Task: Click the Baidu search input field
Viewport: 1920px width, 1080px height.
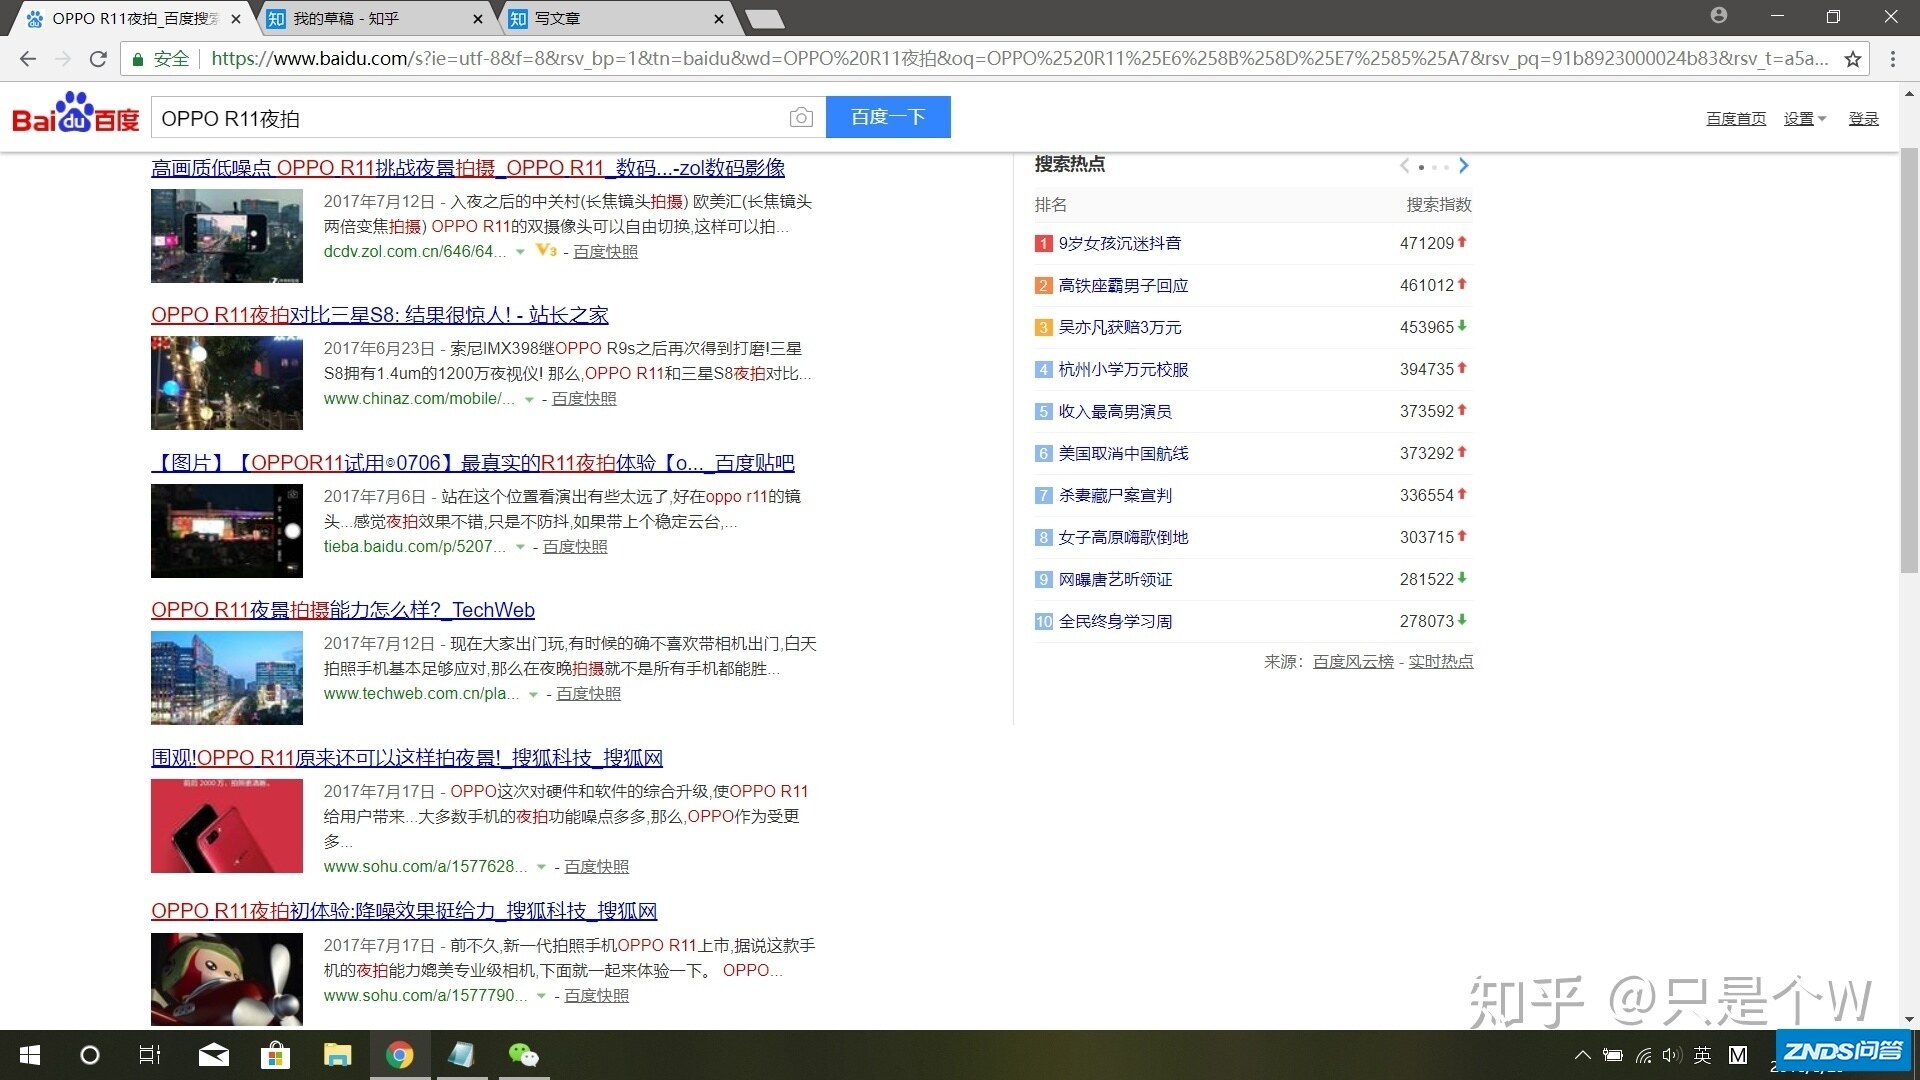Action: pos(470,118)
